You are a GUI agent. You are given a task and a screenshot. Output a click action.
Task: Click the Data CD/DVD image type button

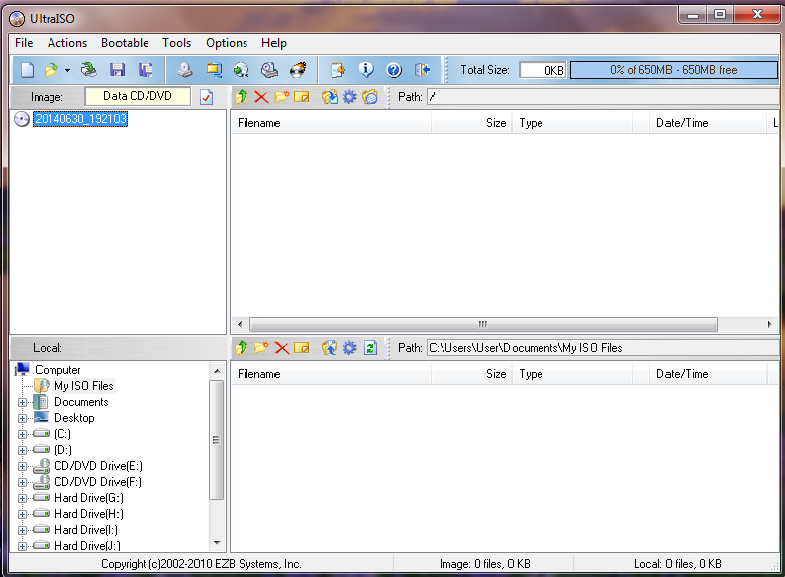tap(138, 96)
